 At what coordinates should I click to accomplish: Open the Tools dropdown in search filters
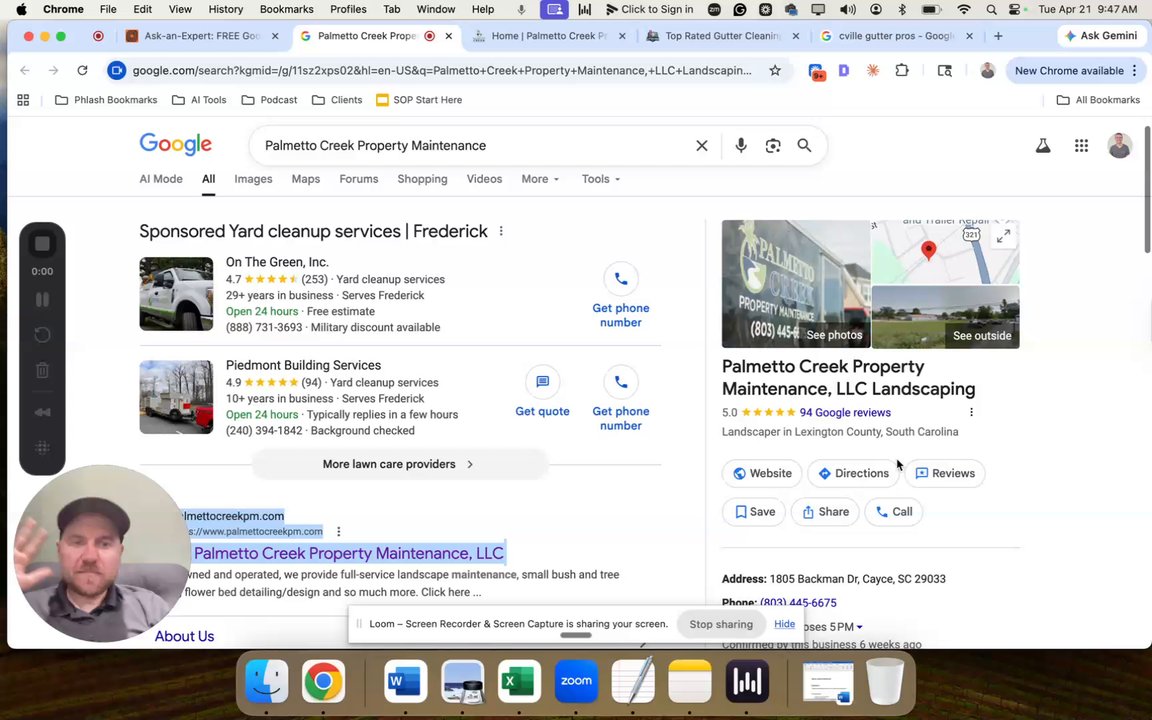pos(600,179)
